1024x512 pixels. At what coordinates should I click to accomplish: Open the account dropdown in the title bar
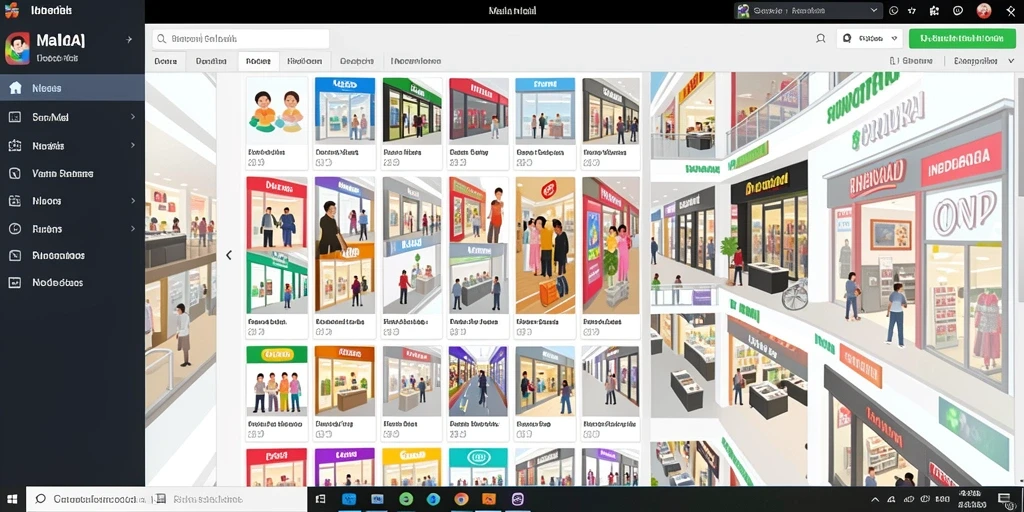pos(808,10)
